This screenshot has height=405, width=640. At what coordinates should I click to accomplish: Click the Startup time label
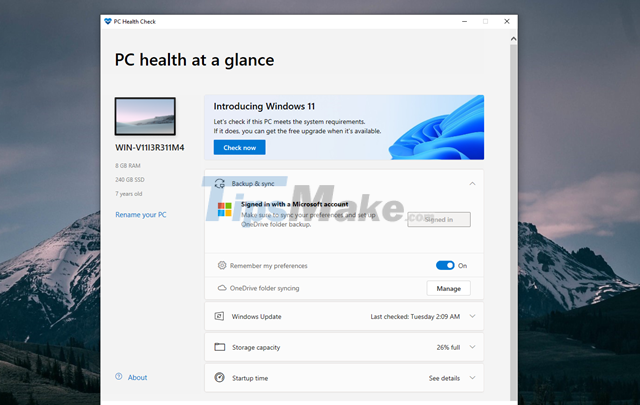[x=250, y=378]
